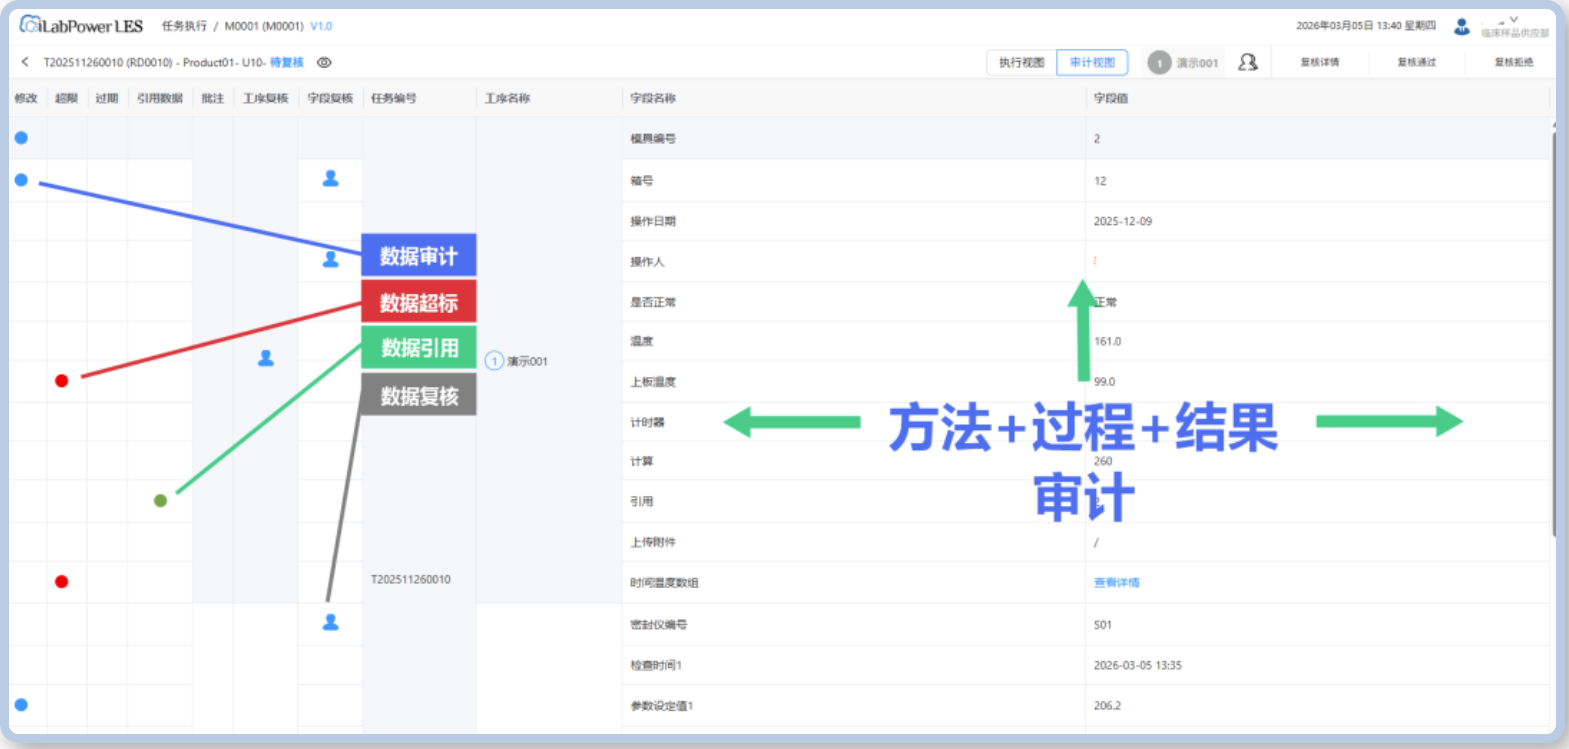Click the vertical scrollbar on the right
The height and width of the screenshot is (749, 1569).
click(1553, 330)
